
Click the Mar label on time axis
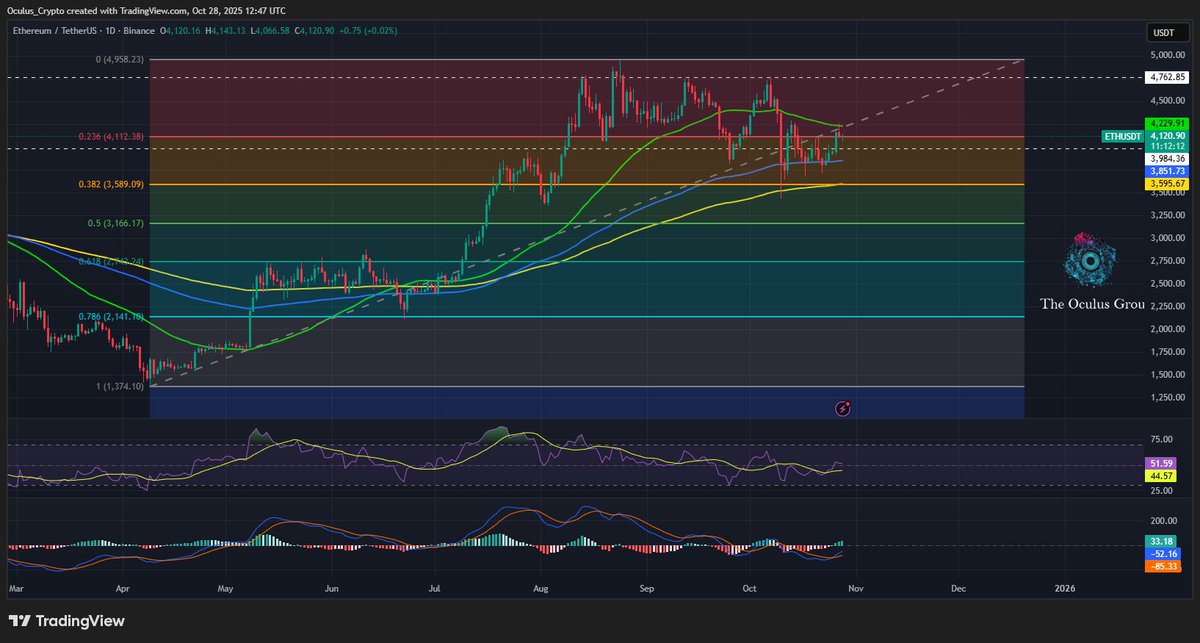click(x=15, y=590)
